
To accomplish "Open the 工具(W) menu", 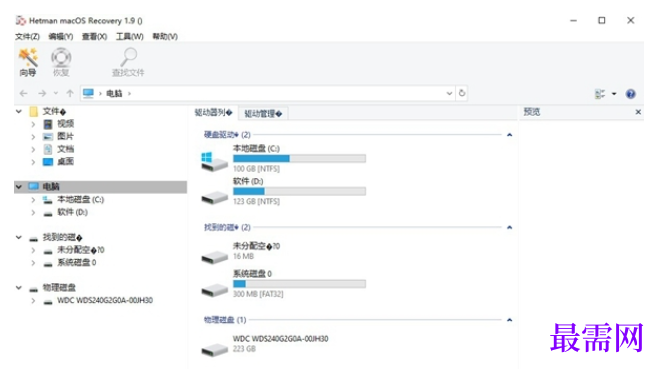I will tap(130, 36).
